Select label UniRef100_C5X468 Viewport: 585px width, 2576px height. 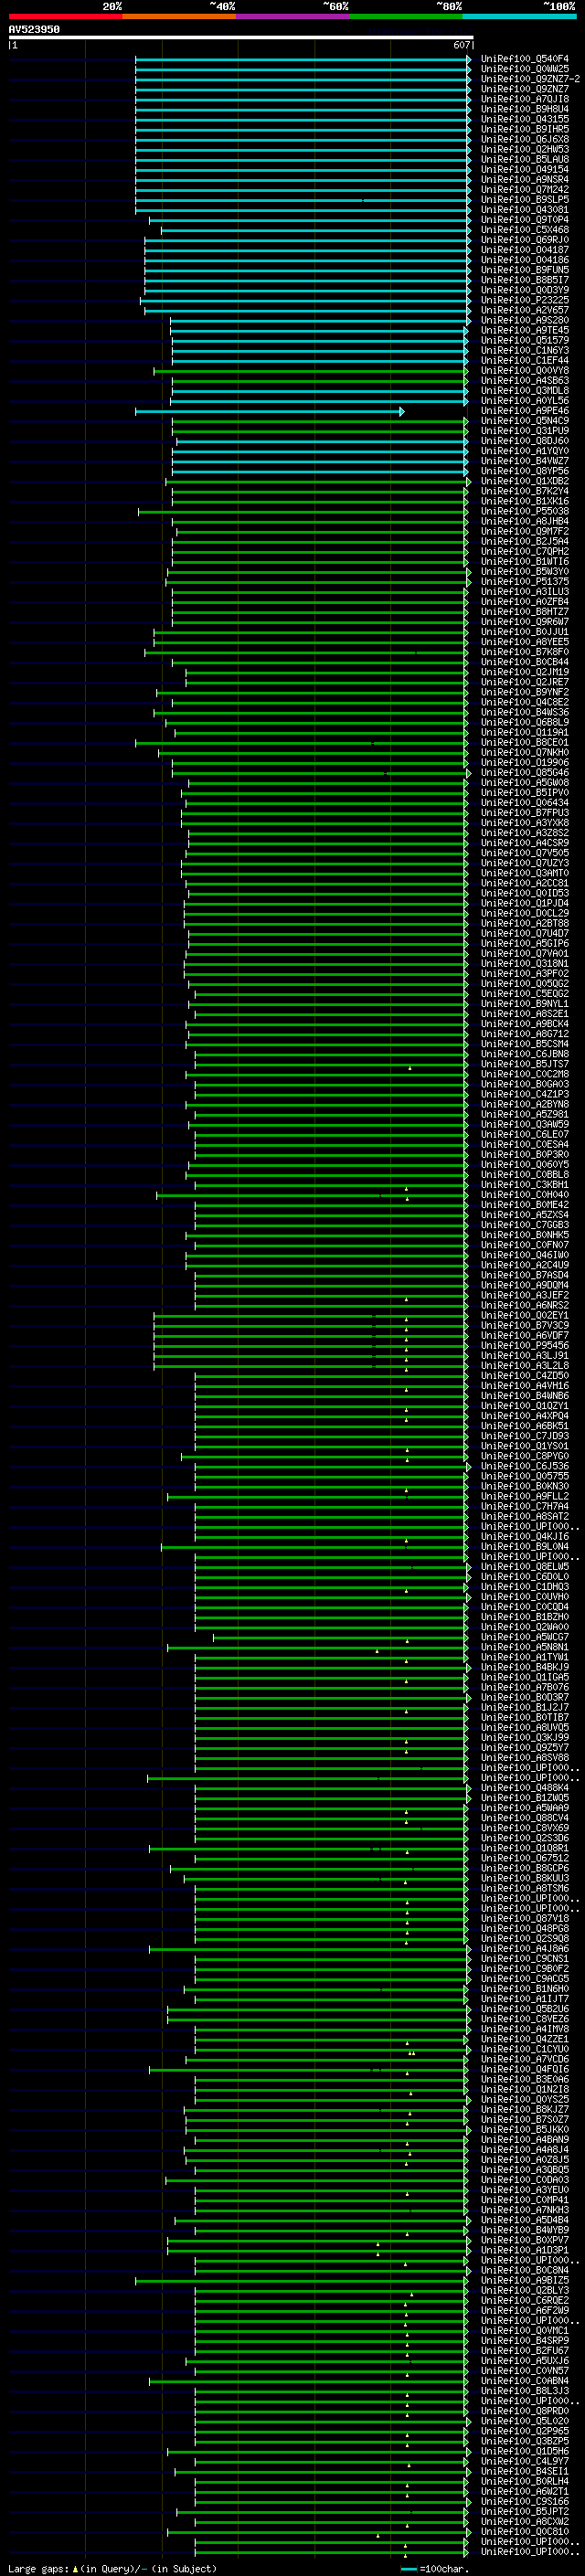(525, 230)
